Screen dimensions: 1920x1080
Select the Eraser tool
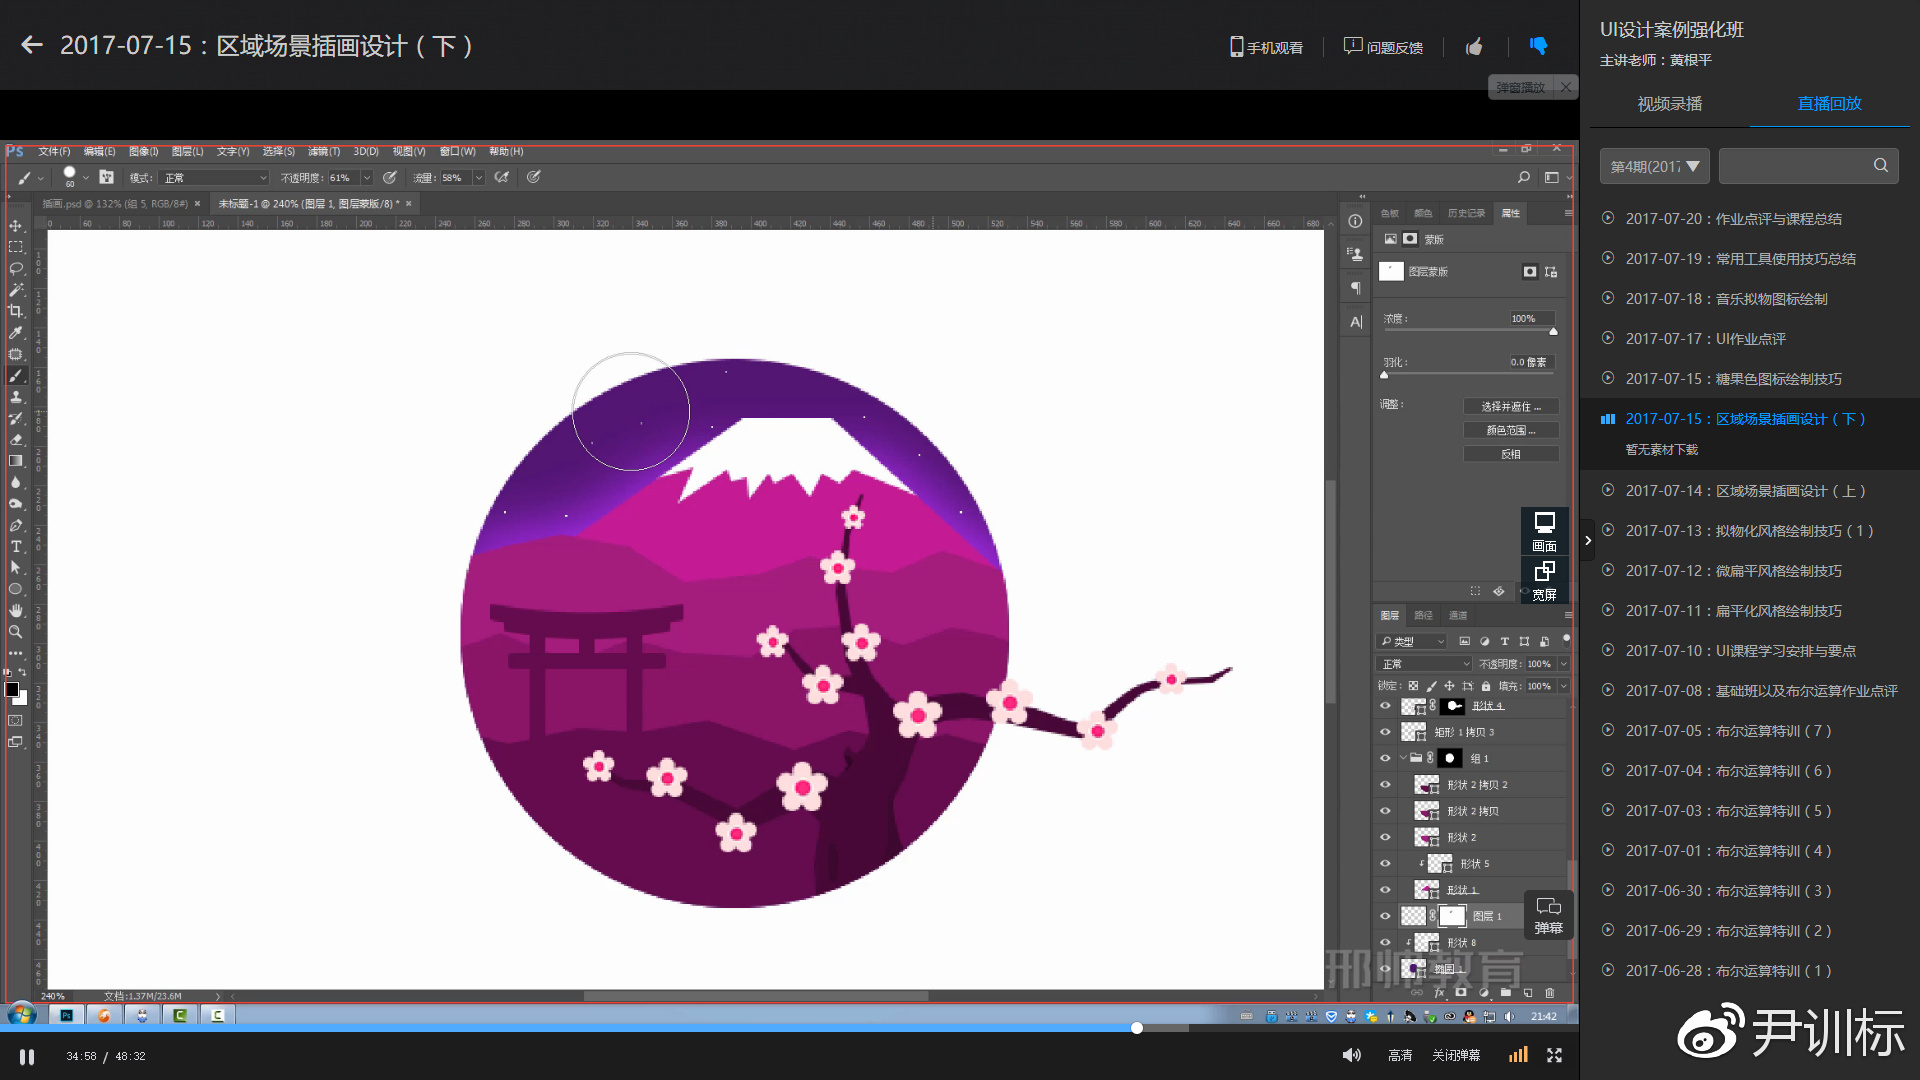[16, 440]
